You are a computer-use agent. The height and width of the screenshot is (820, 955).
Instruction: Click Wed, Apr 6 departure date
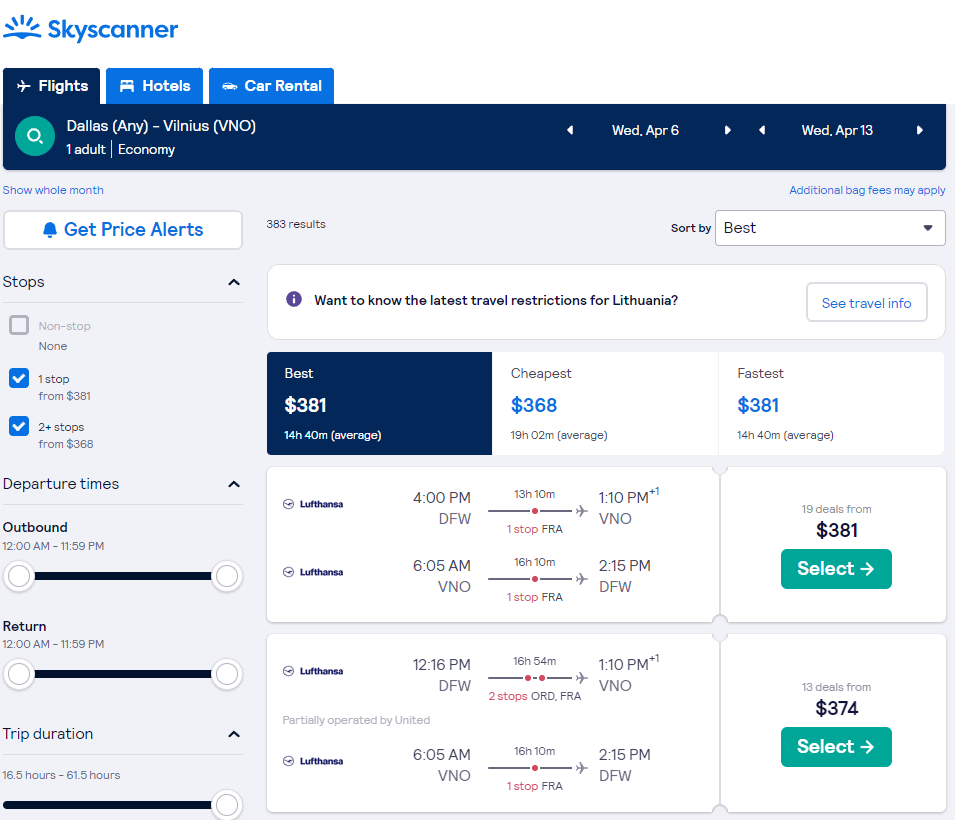pyautogui.click(x=645, y=130)
